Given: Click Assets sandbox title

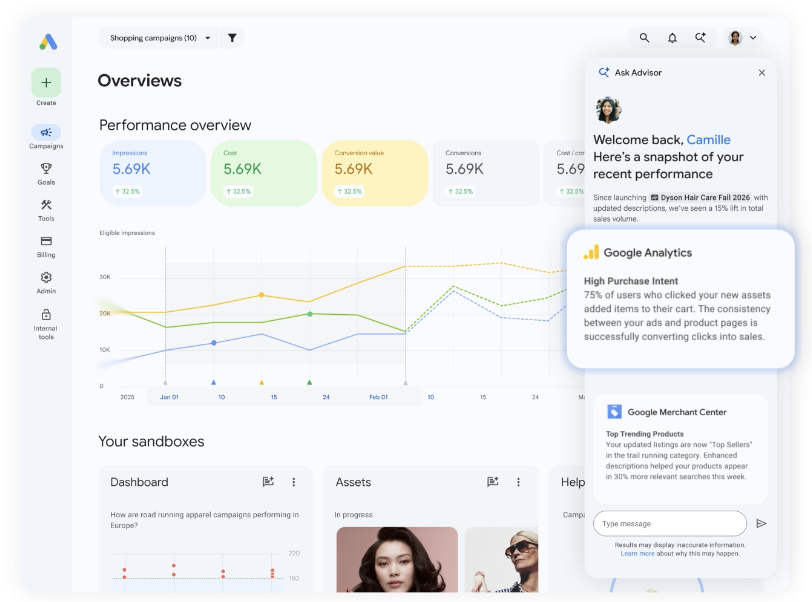Looking at the screenshot, I should click(353, 482).
